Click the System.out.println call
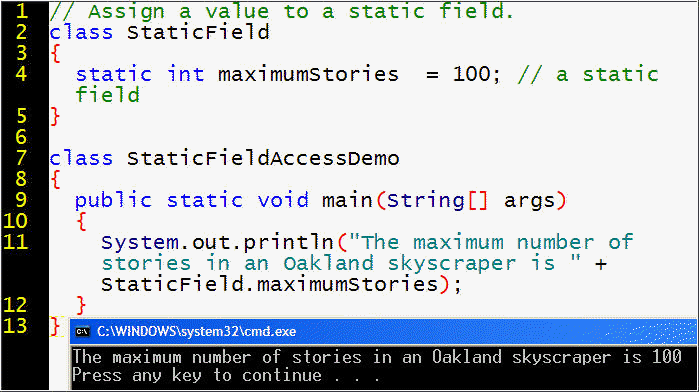Viewport: 699px width, 392px height. (x=218, y=242)
